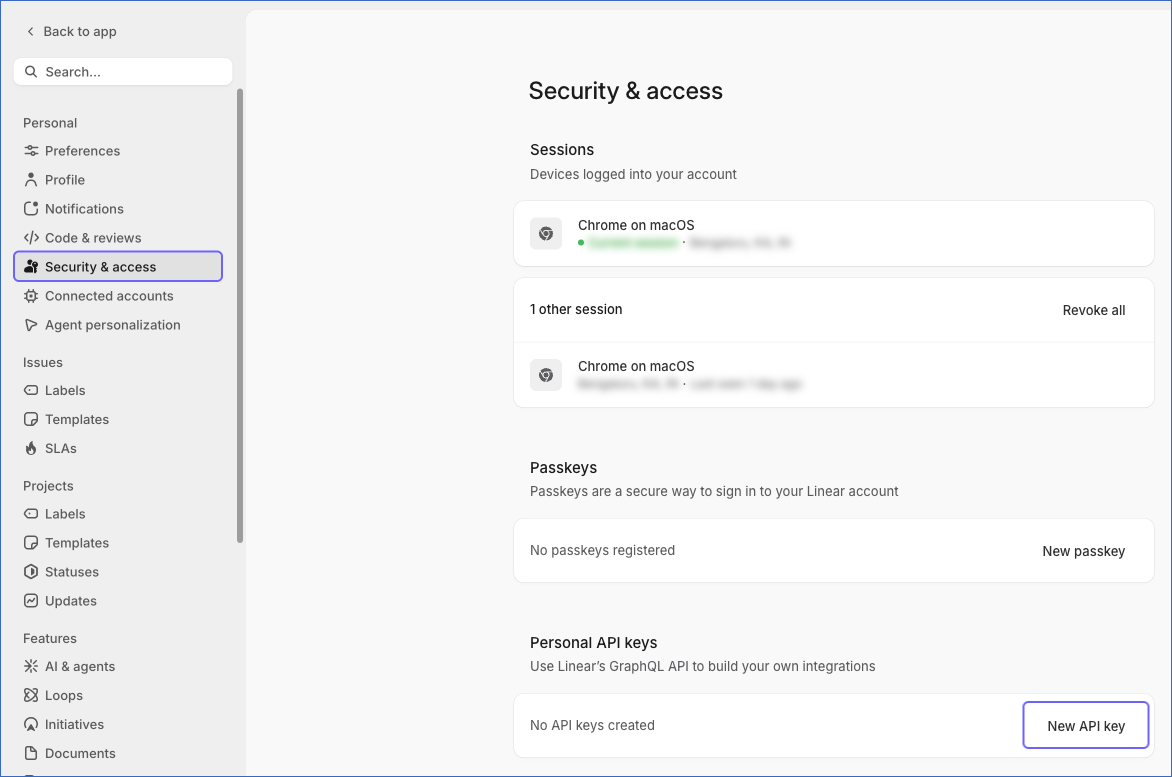Revoke all other sessions

coord(1094,310)
